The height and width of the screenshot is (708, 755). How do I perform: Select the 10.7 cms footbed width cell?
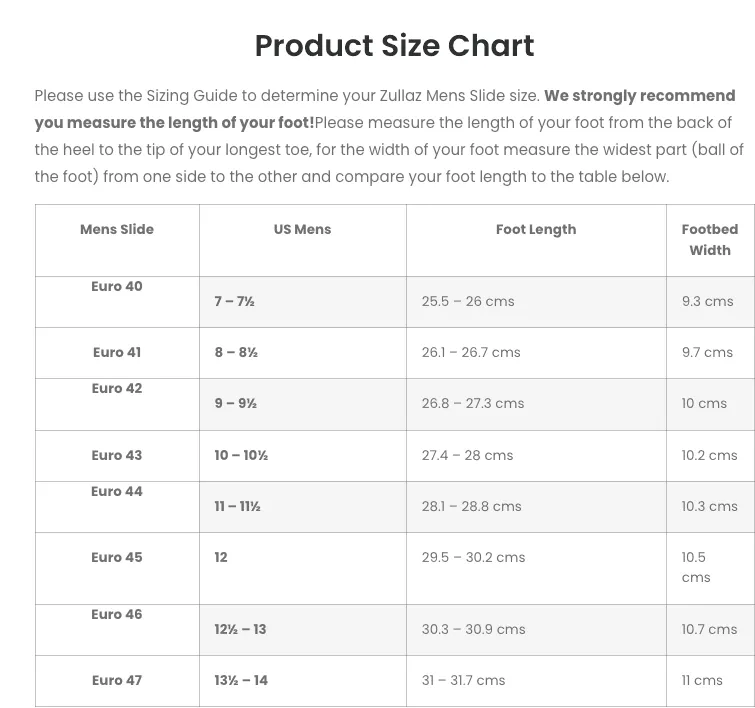(709, 629)
